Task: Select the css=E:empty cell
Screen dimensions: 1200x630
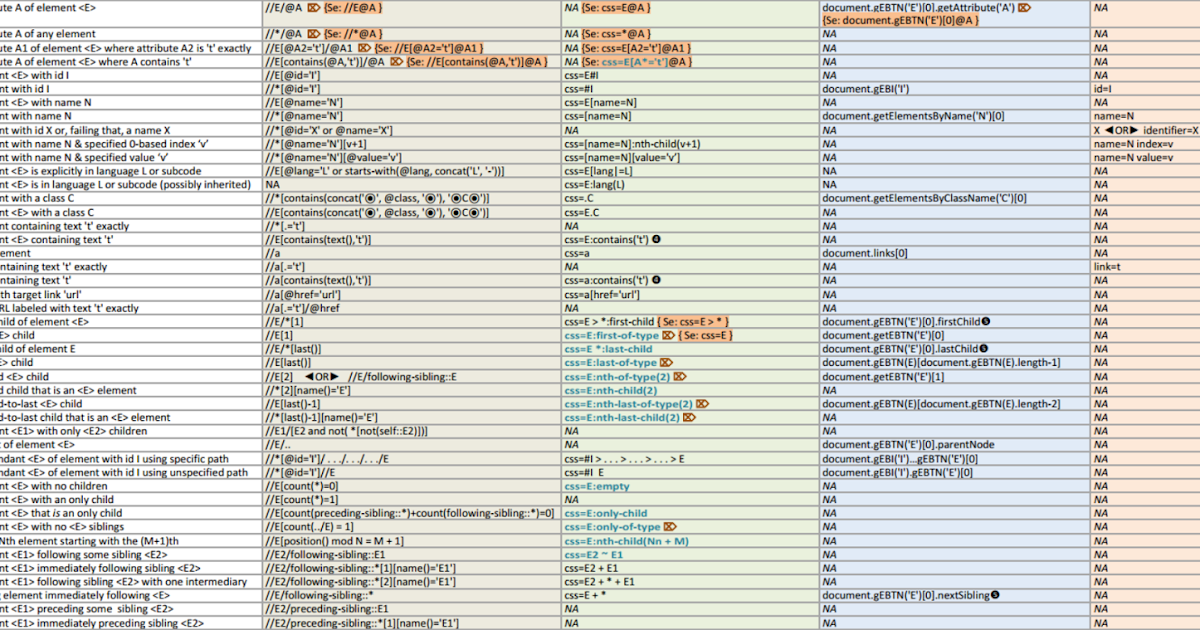Action: 597,486
